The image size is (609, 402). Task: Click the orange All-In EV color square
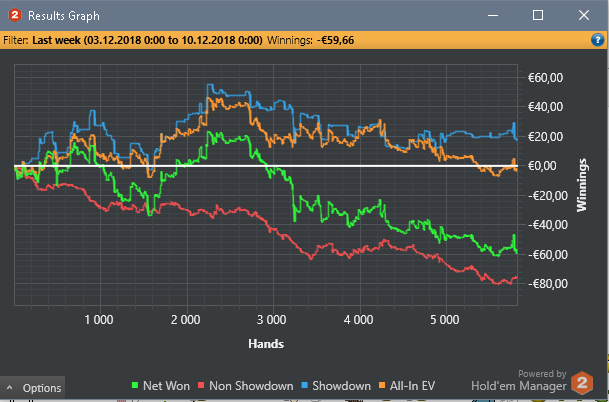click(382, 385)
